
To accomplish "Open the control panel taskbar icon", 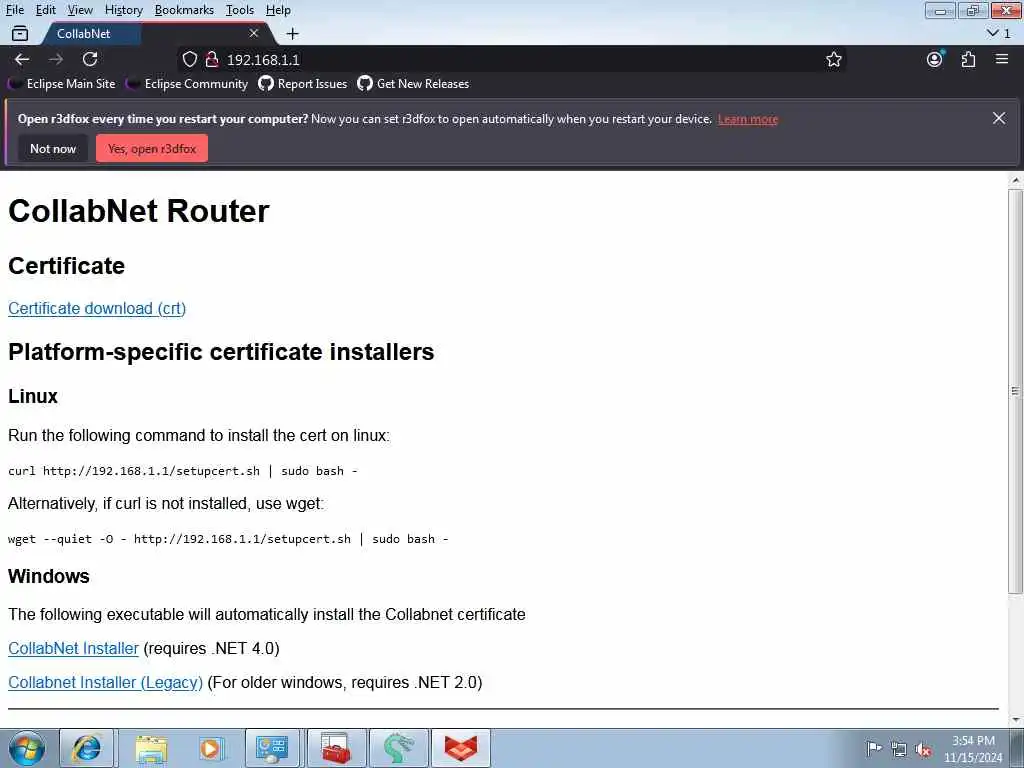I will [x=272, y=748].
